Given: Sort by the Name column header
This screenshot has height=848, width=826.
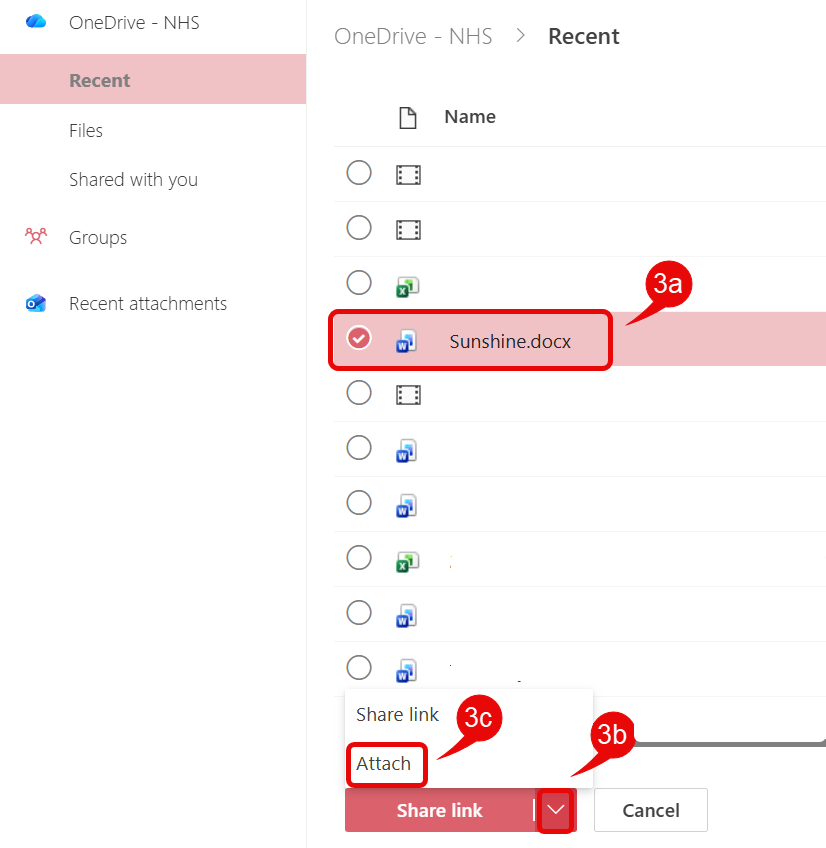Looking at the screenshot, I should coord(470,117).
